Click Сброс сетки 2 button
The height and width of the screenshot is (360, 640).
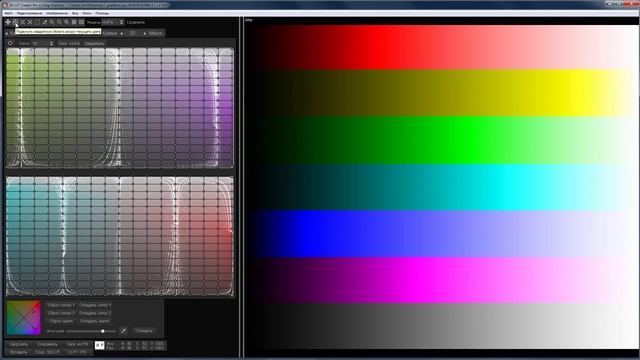[61, 313]
